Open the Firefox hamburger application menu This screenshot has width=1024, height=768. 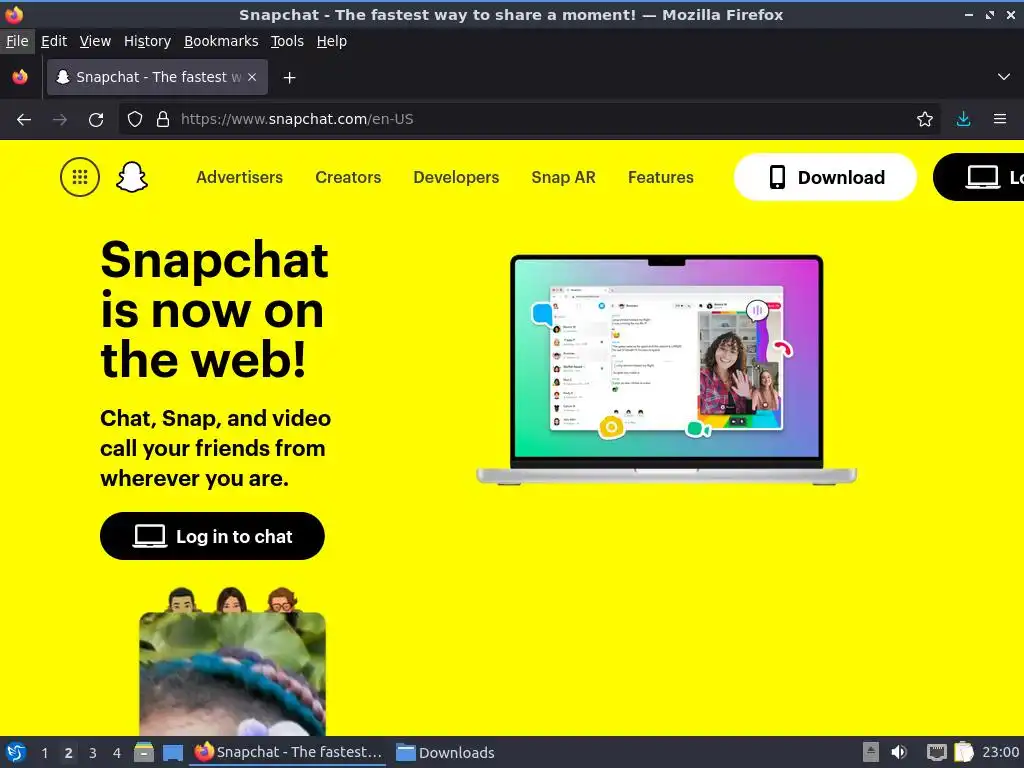[x=1000, y=120]
